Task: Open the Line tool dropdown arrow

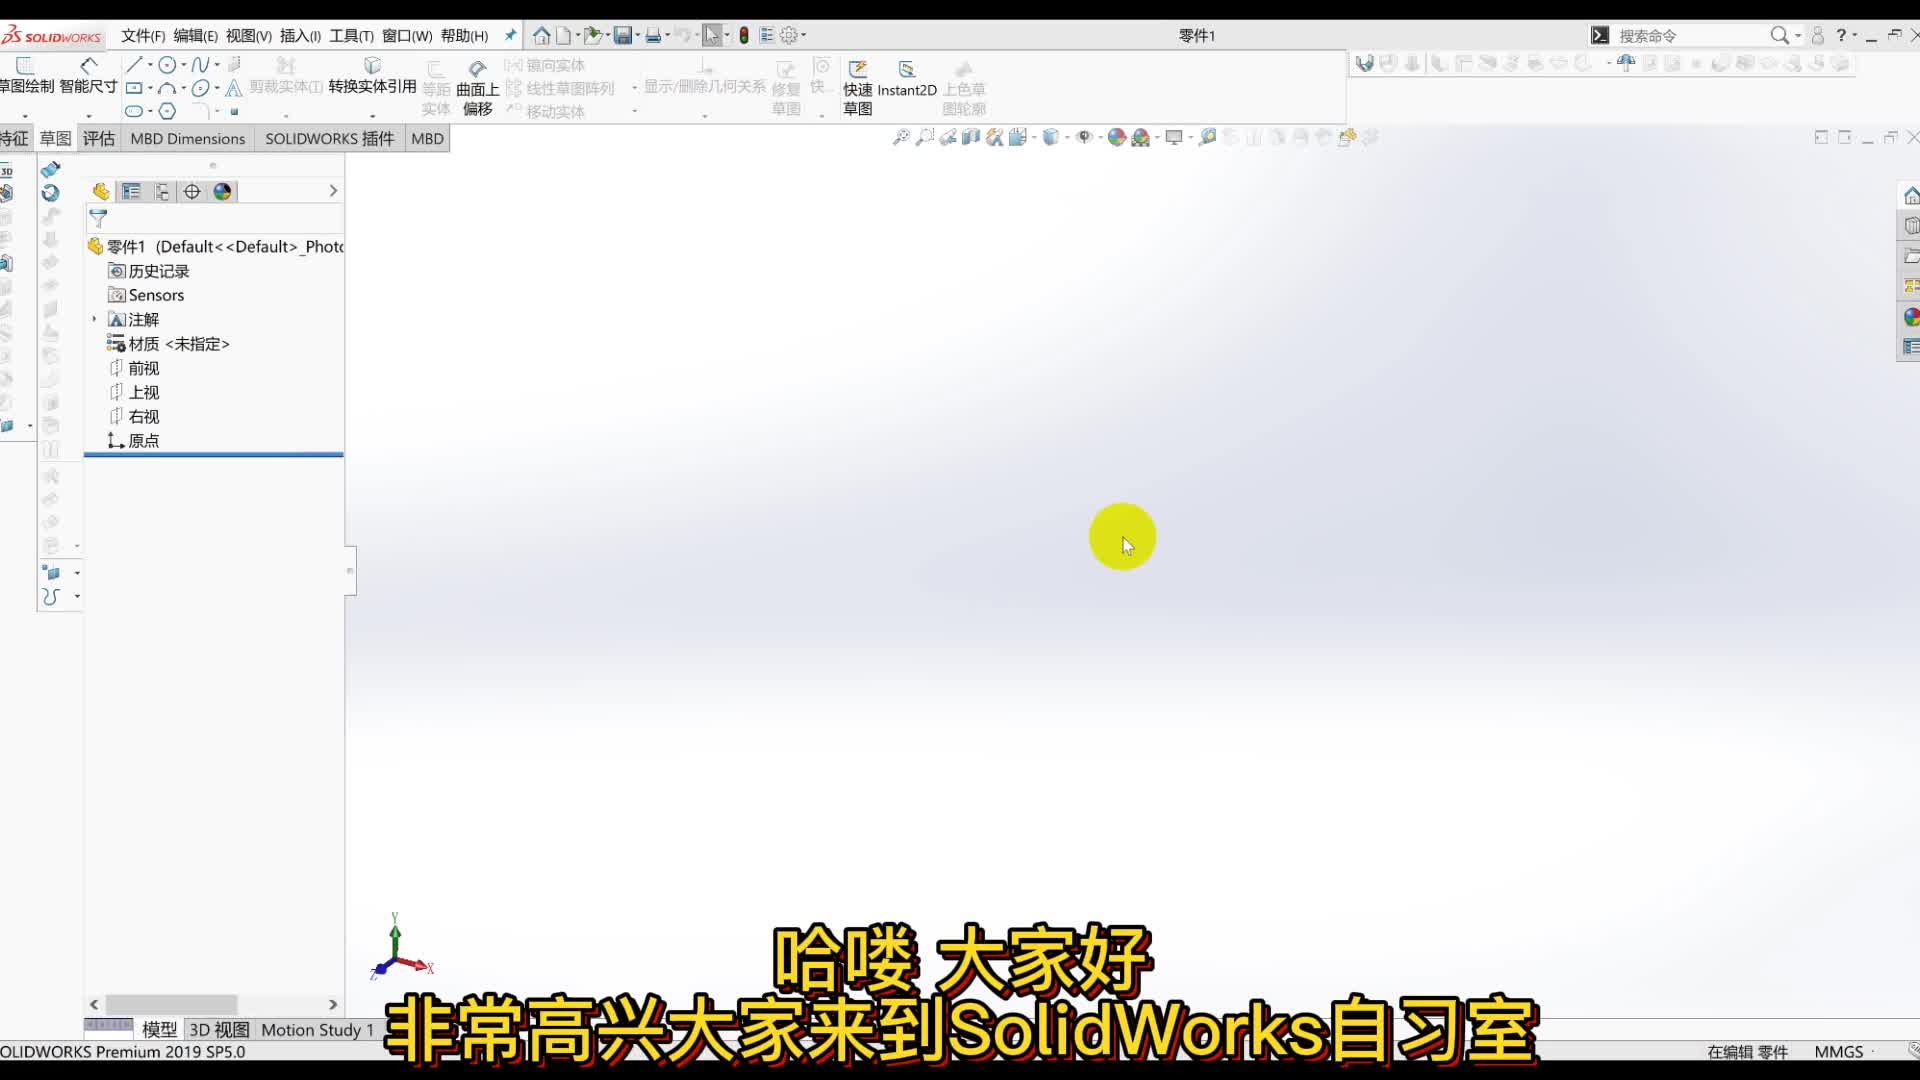Action: click(150, 65)
